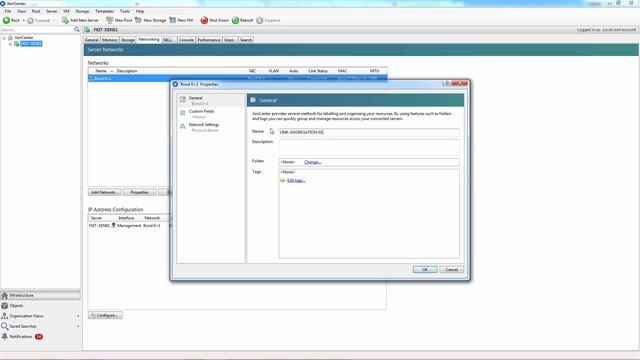Click the Add Network button
The width and height of the screenshot is (640, 360).
pos(104,192)
